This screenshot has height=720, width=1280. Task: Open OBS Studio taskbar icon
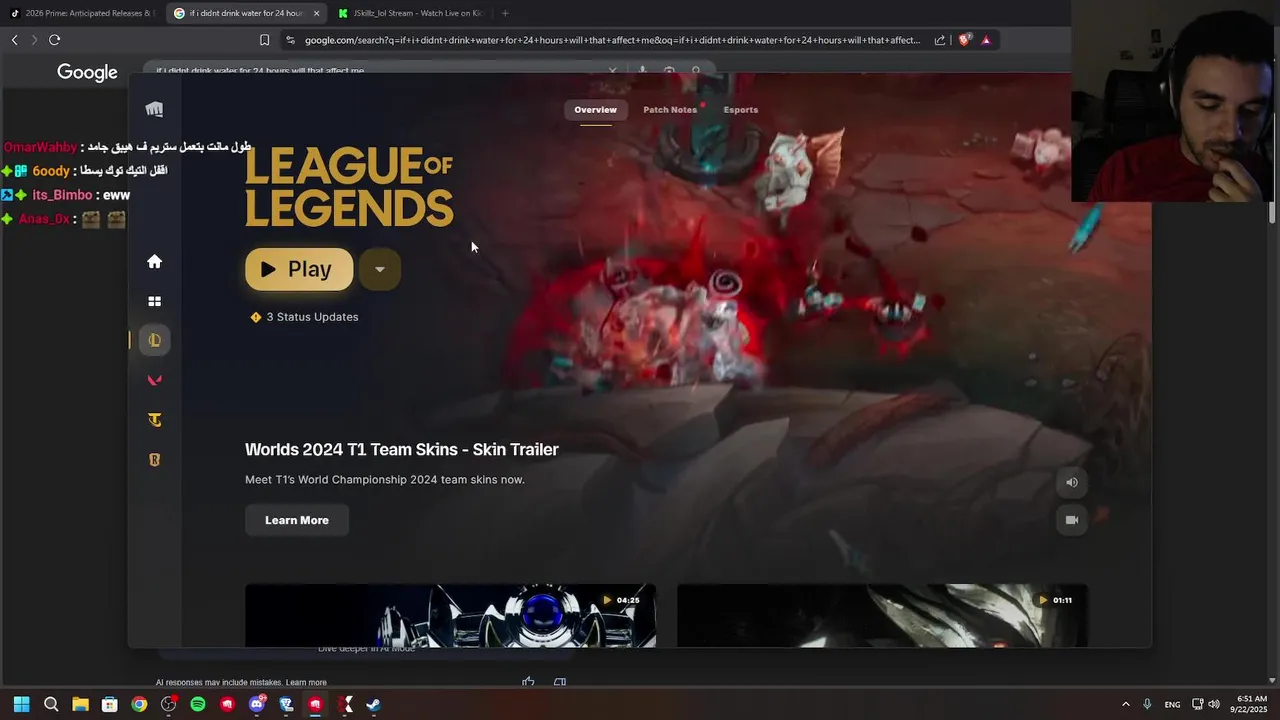[168, 704]
